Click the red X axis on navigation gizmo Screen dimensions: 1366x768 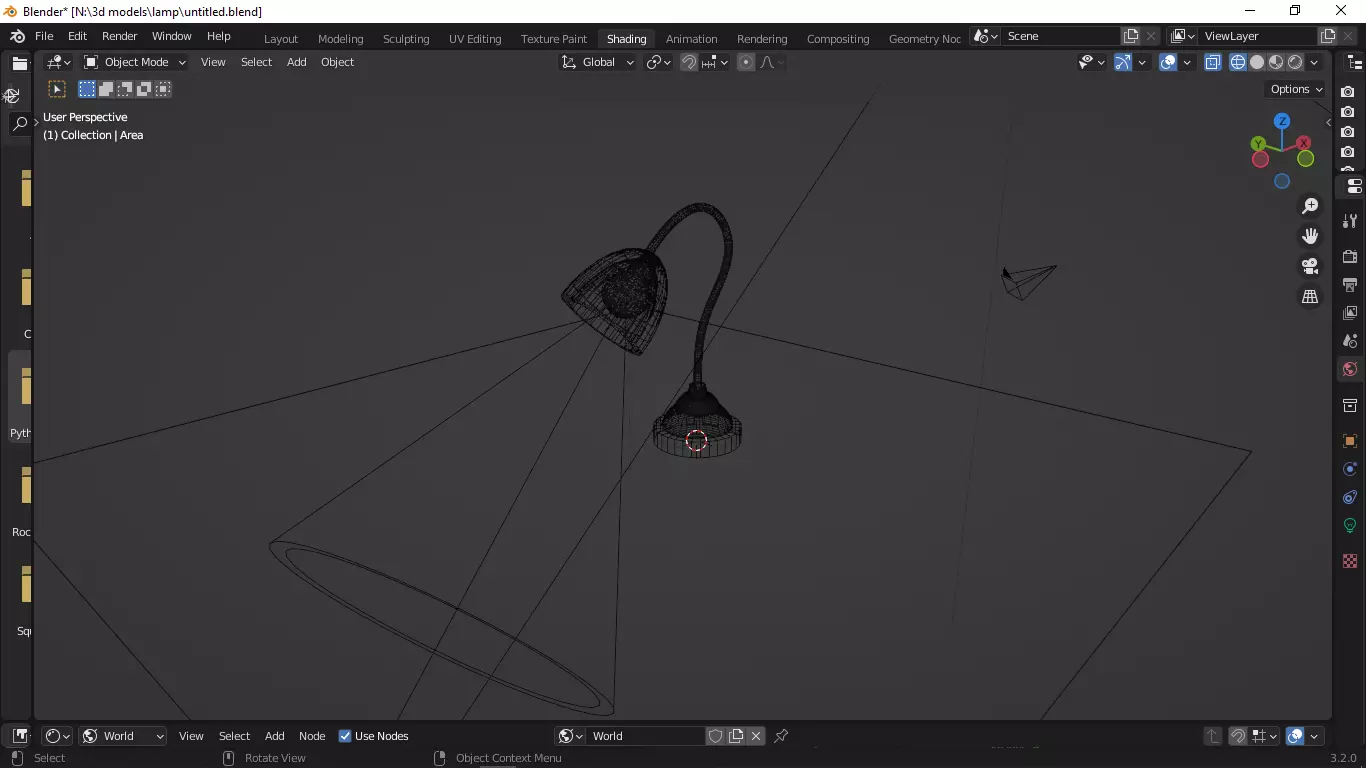[1304, 143]
